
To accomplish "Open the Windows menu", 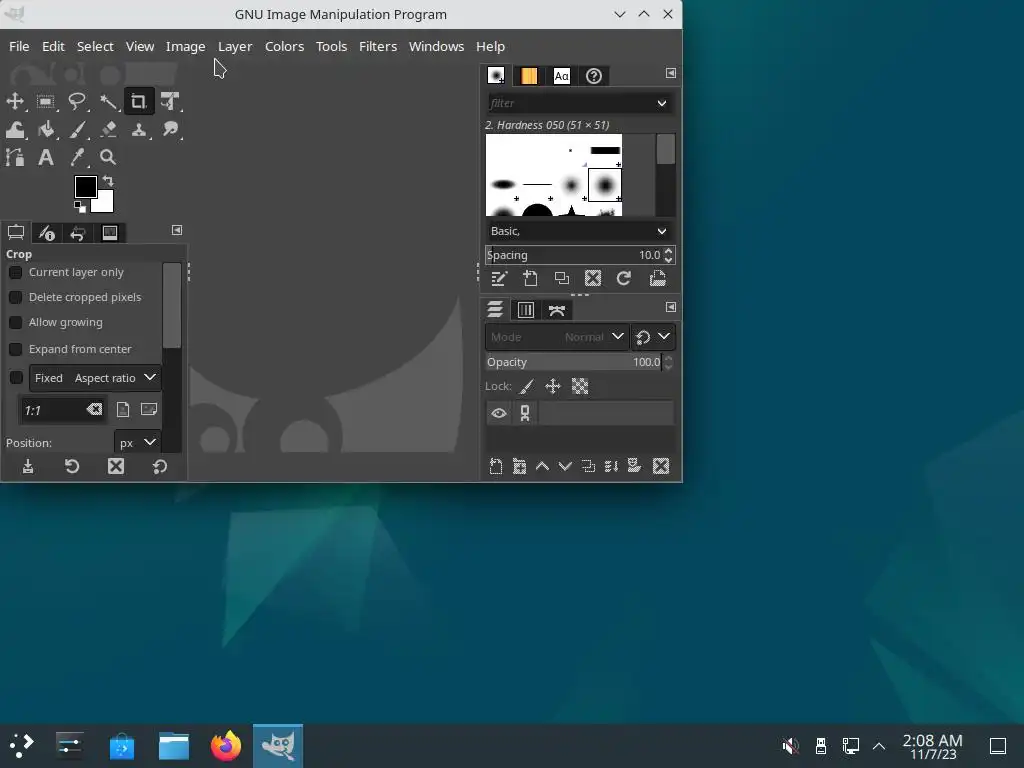I will [436, 46].
